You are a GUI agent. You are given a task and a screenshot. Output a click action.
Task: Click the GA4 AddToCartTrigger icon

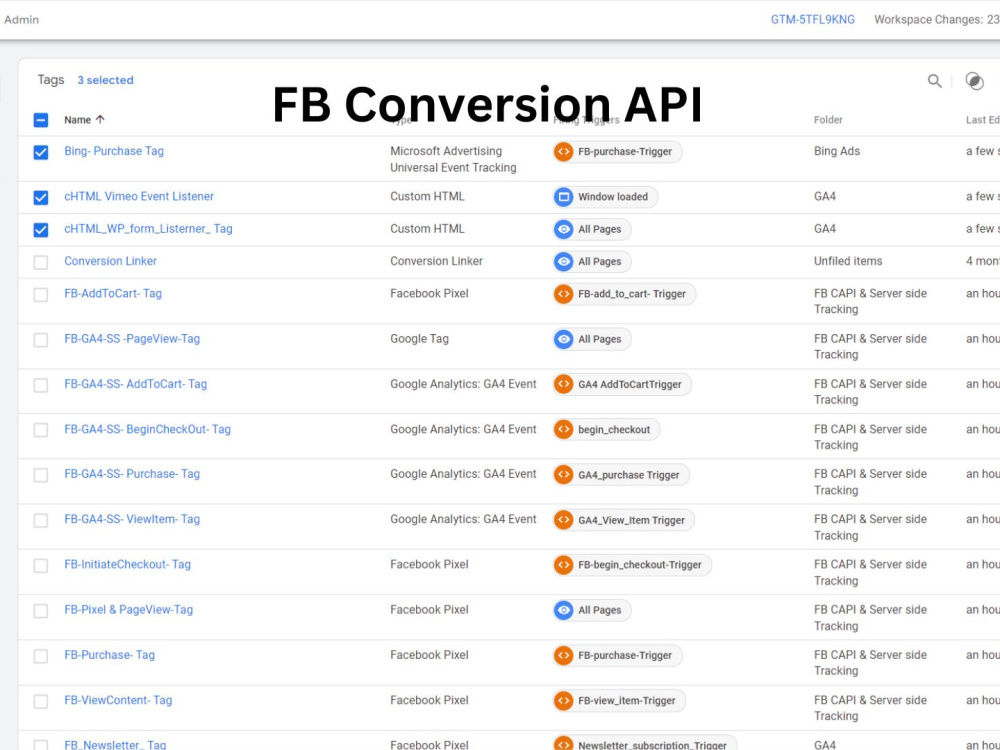pyautogui.click(x=563, y=385)
